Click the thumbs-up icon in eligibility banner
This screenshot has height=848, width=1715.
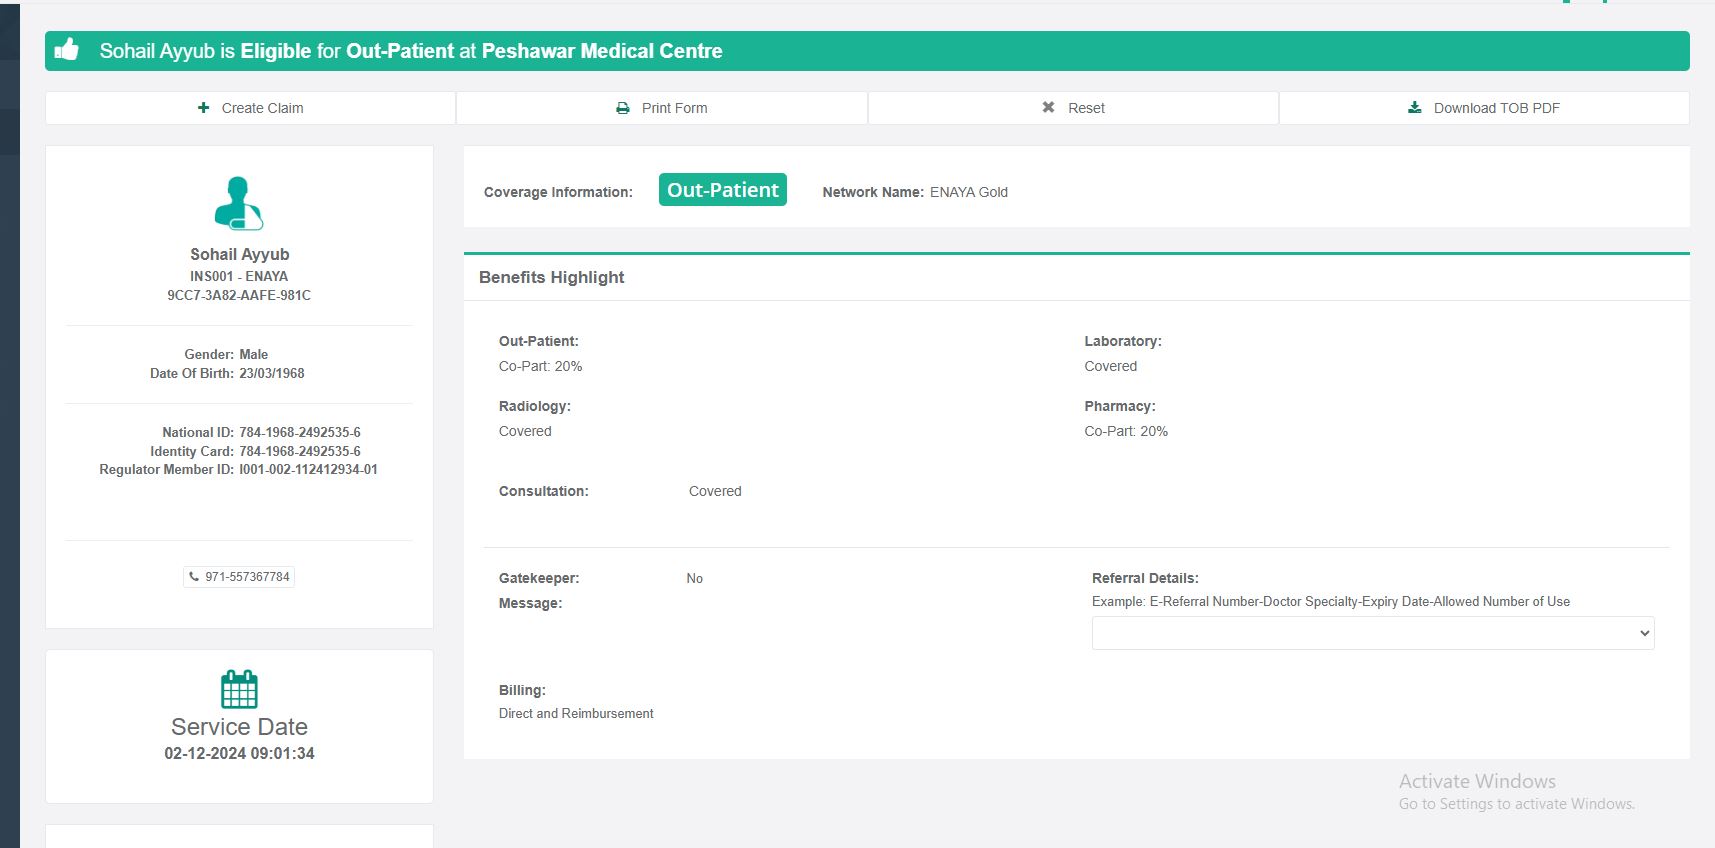click(x=67, y=50)
